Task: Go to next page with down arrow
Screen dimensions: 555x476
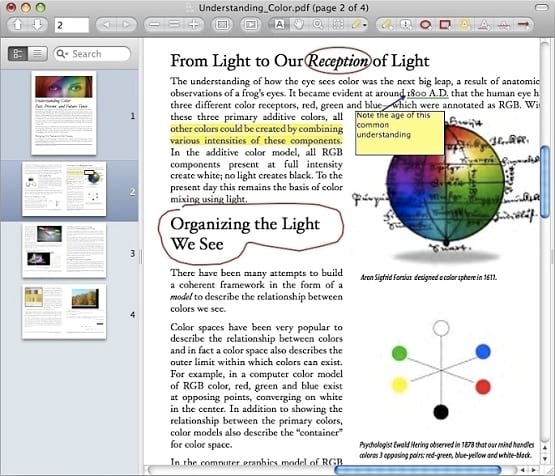Action: 38,24
